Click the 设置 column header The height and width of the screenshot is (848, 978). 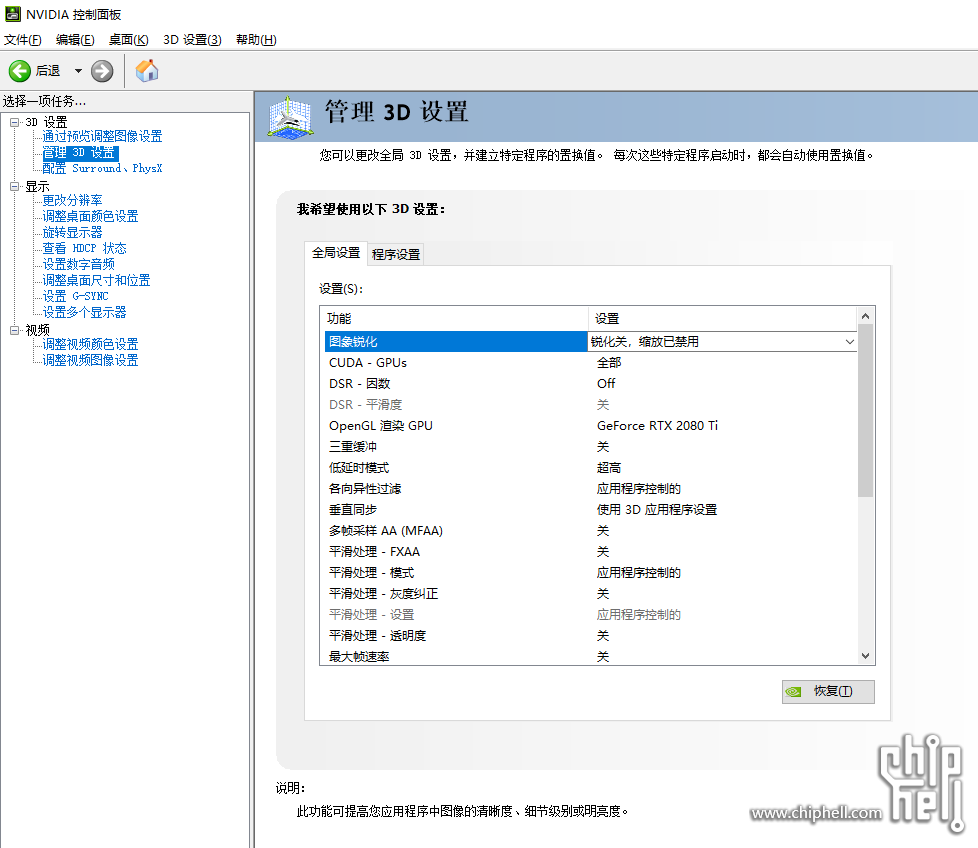point(723,319)
